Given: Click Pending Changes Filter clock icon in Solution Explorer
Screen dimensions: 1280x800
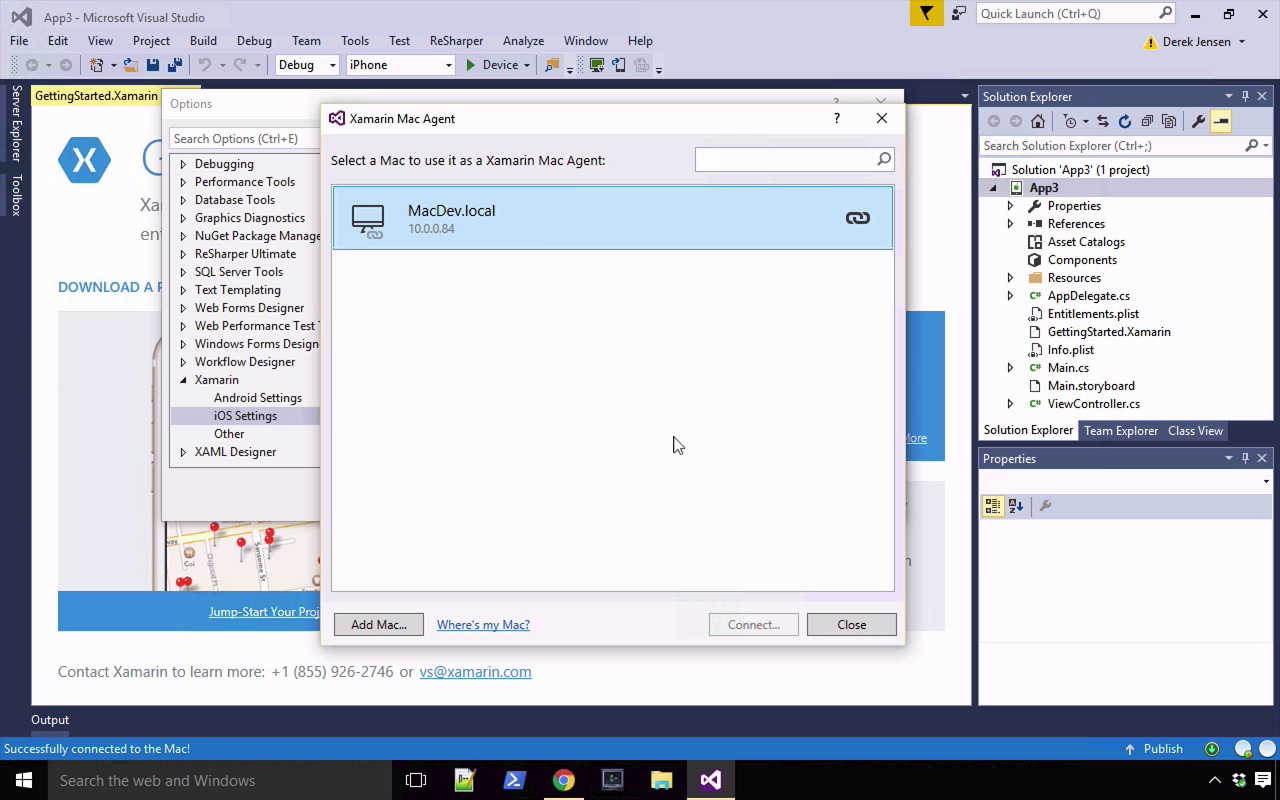Looking at the screenshot, I should pos(1071,121).
